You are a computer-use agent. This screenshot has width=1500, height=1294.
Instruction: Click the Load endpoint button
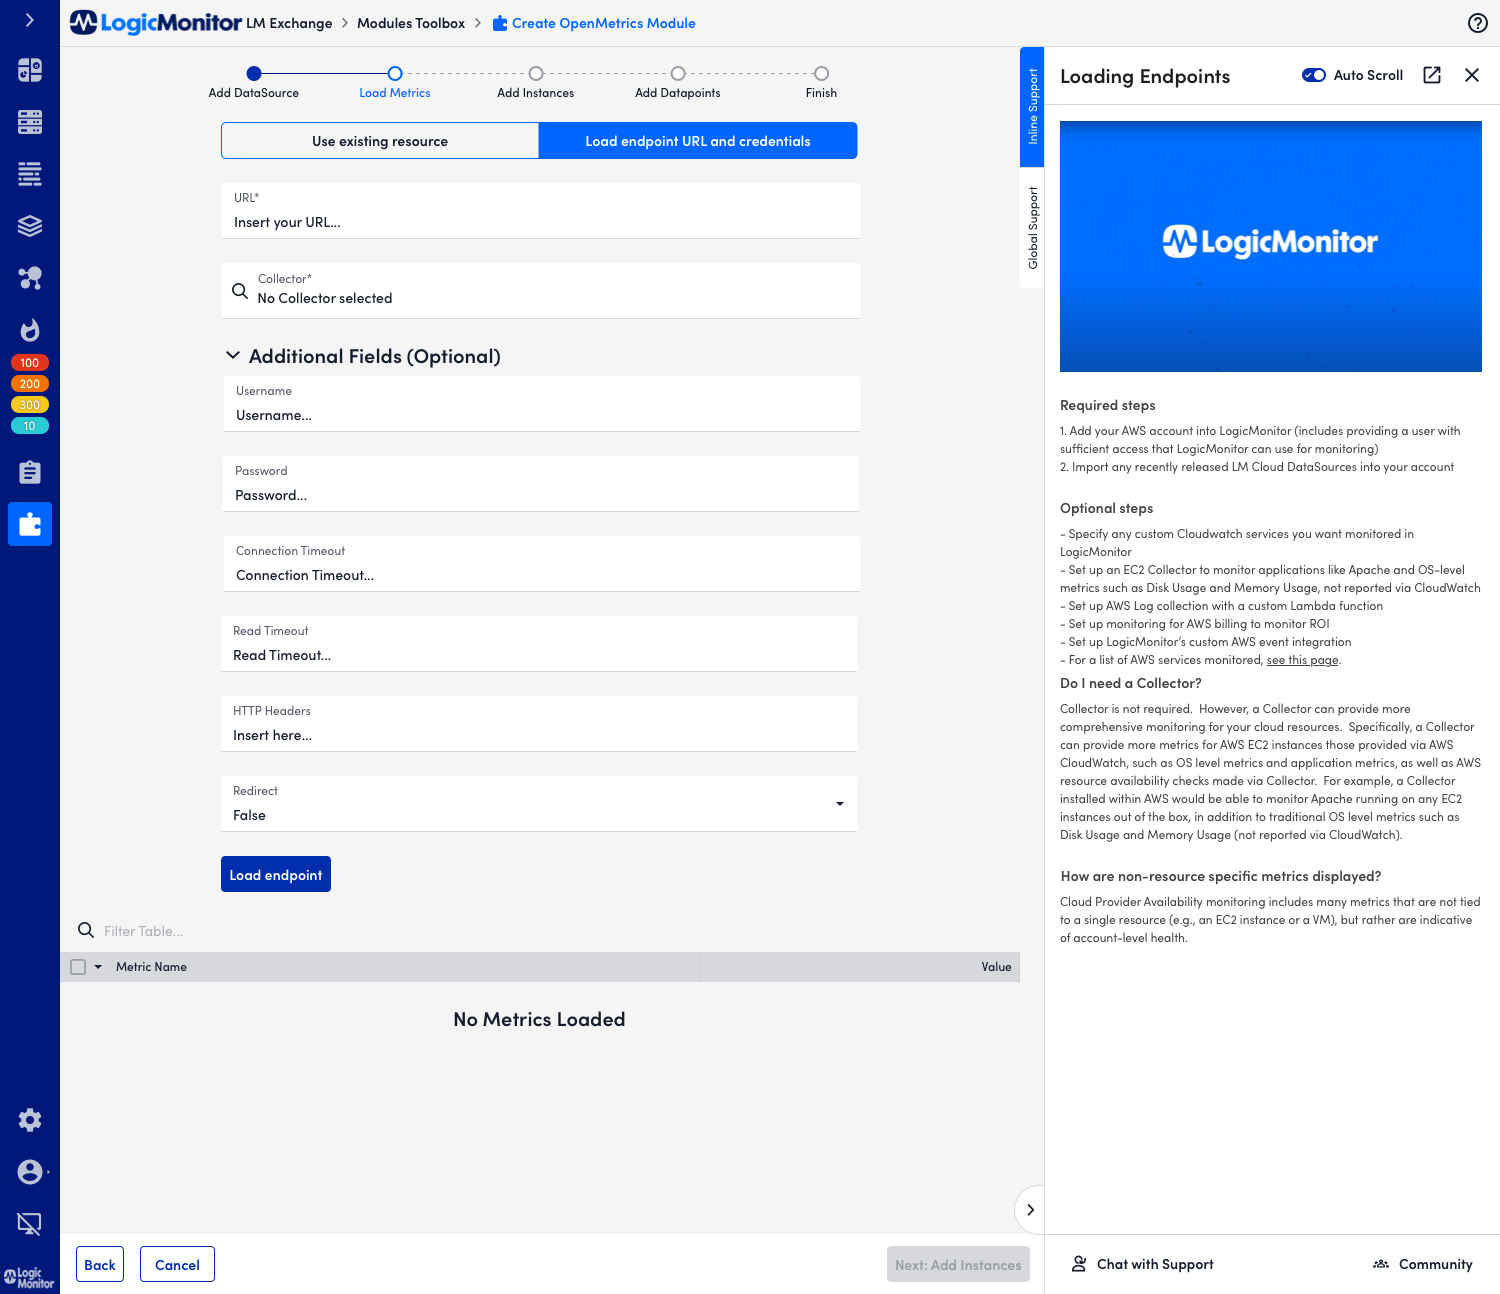coord(276,874)
